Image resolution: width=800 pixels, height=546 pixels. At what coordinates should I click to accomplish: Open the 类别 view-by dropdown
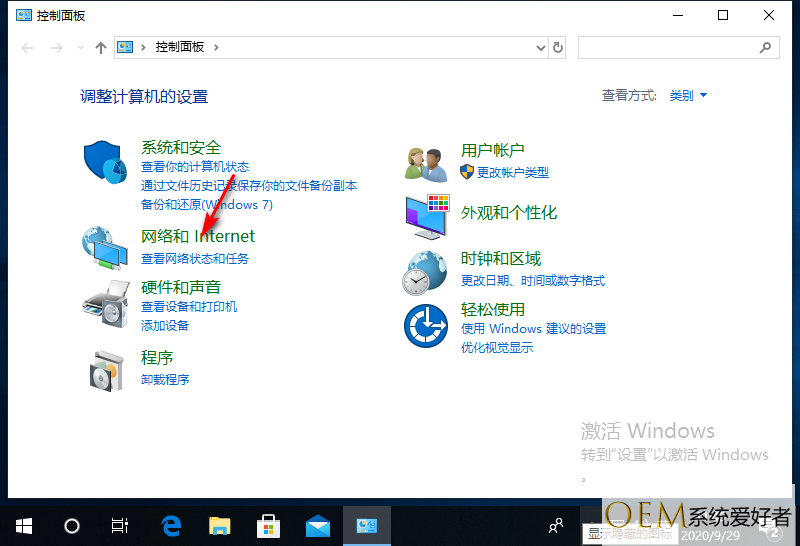pyautogui.click(x=688, y=96)
